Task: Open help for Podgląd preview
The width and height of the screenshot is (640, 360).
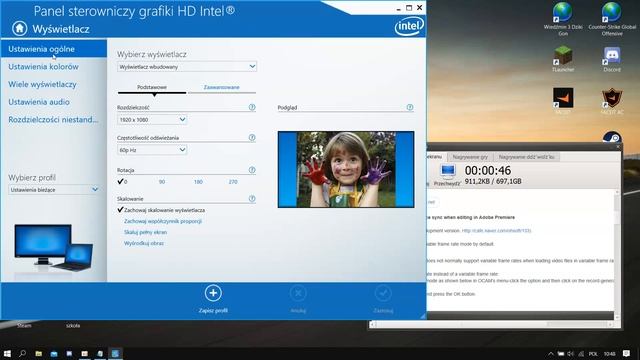Action: point(410,107)
